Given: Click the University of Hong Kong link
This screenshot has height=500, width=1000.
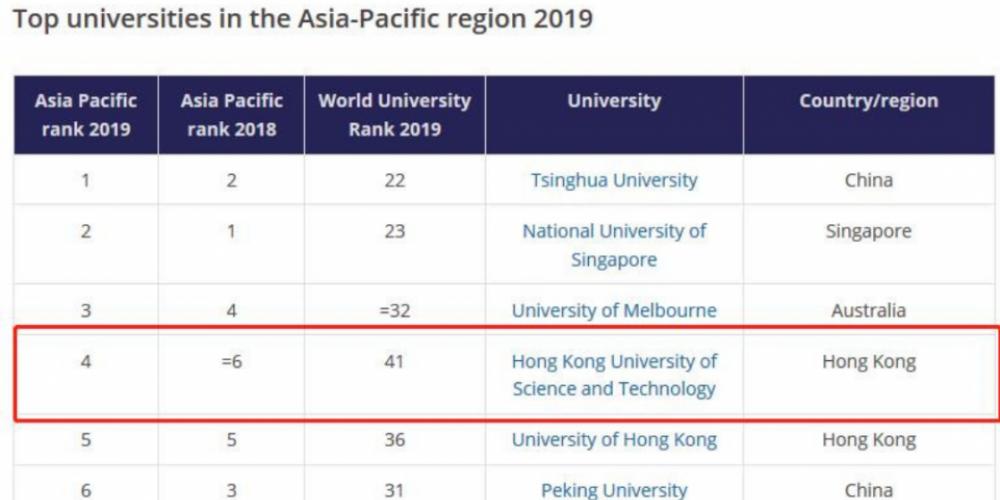Looking at the screenshot, I should coord(614,440).
